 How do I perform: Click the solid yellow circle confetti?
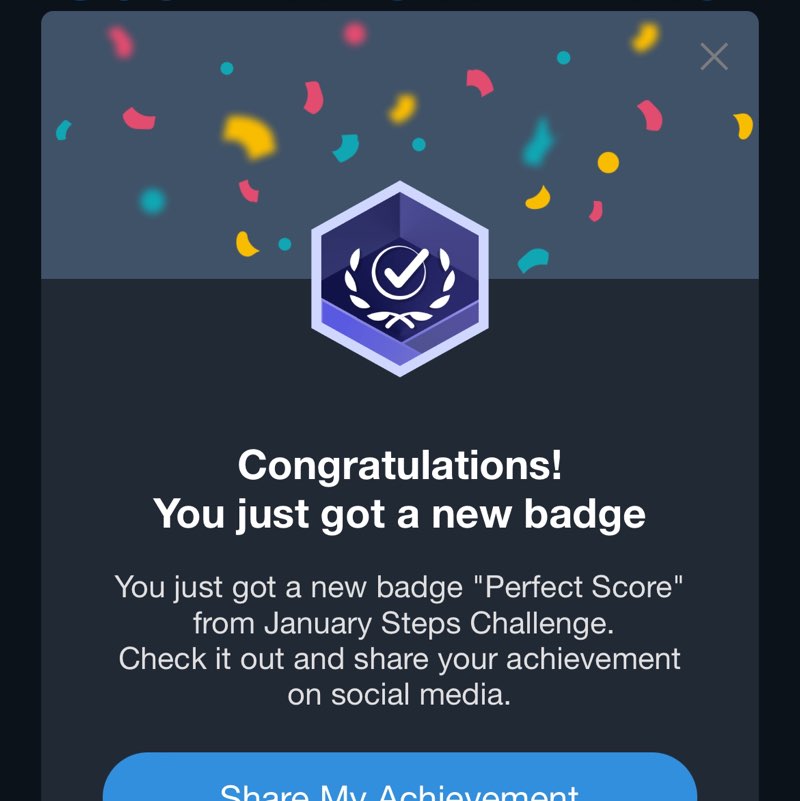pyautogui.click(x=608, y=162)
